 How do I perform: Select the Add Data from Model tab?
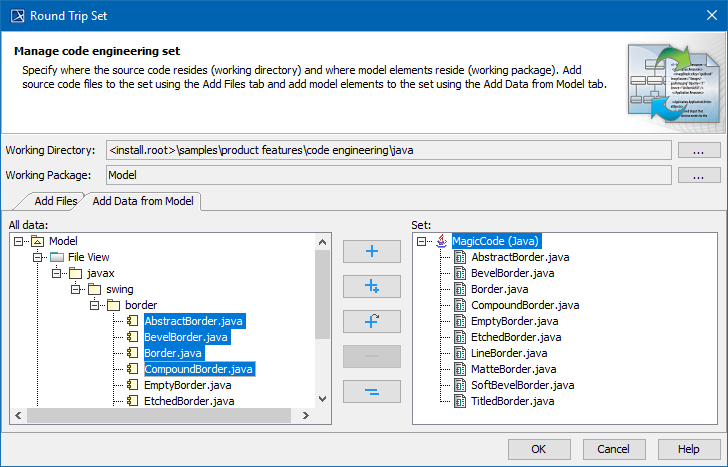tap(143, 202)
